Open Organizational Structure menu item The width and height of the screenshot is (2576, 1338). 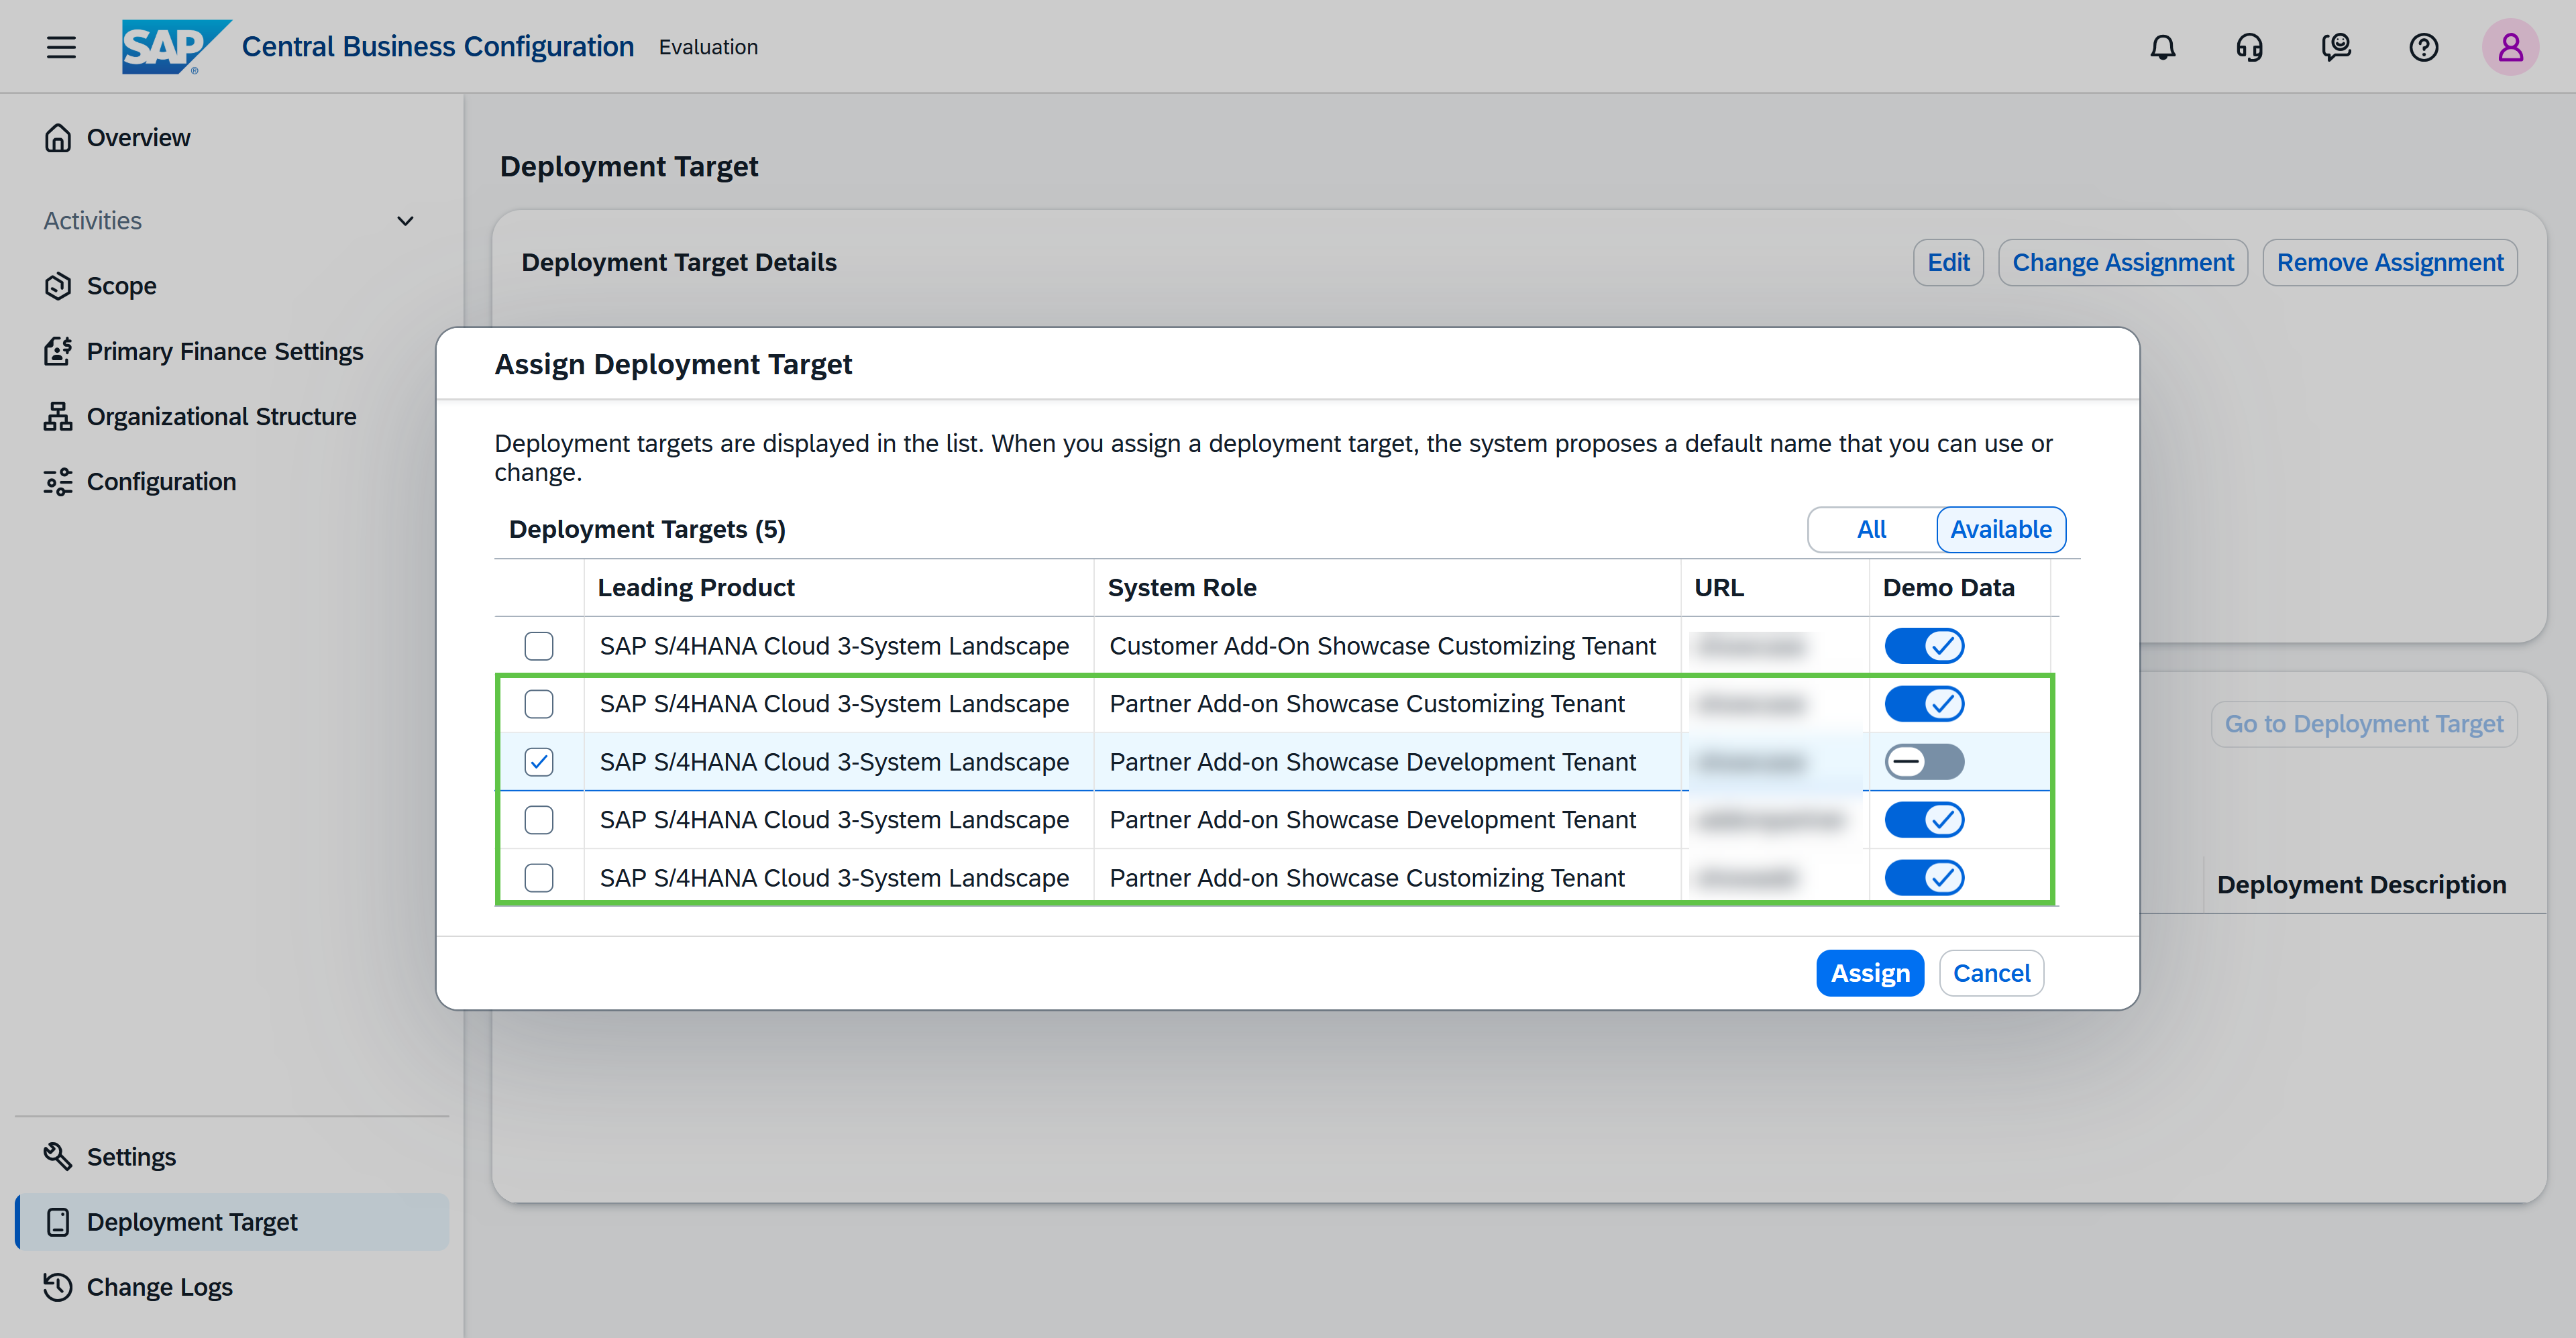pos(231,416)
